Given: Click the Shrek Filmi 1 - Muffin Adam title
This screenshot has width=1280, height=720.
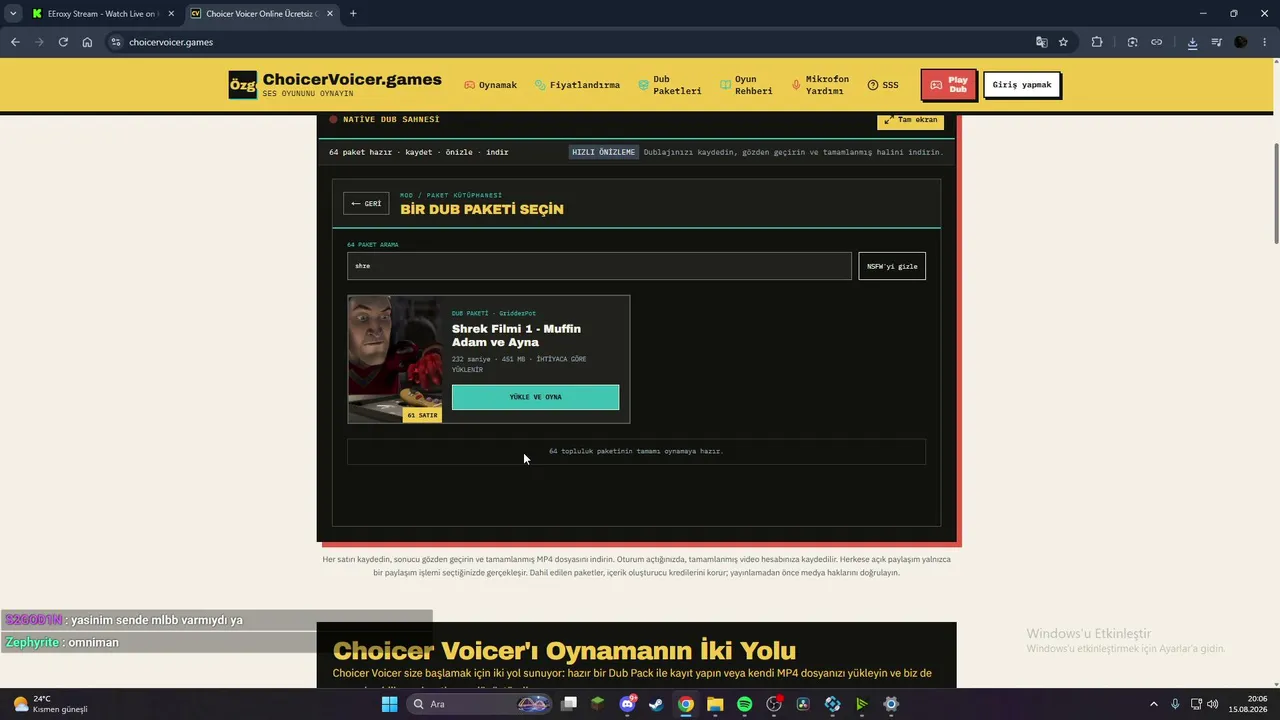Looking at the screenshot, I should tap(516, 335).
